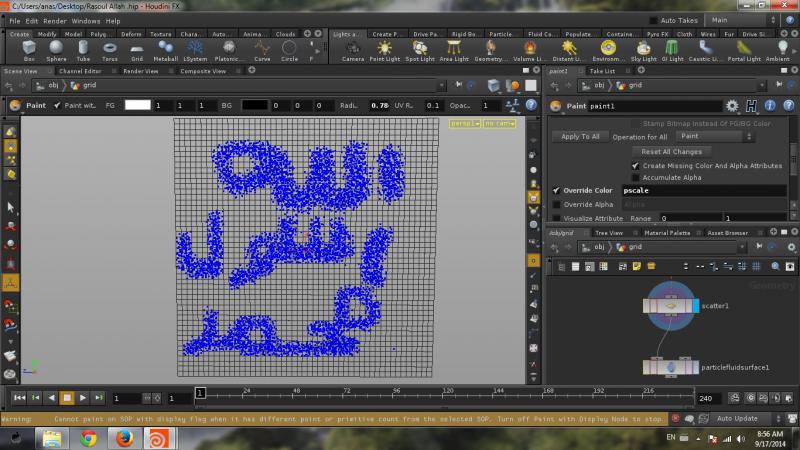Toggle Stamp Bitmap Instead Of FG/BG Color
Viewport: 800px width, 450px height.
(635, 123)
